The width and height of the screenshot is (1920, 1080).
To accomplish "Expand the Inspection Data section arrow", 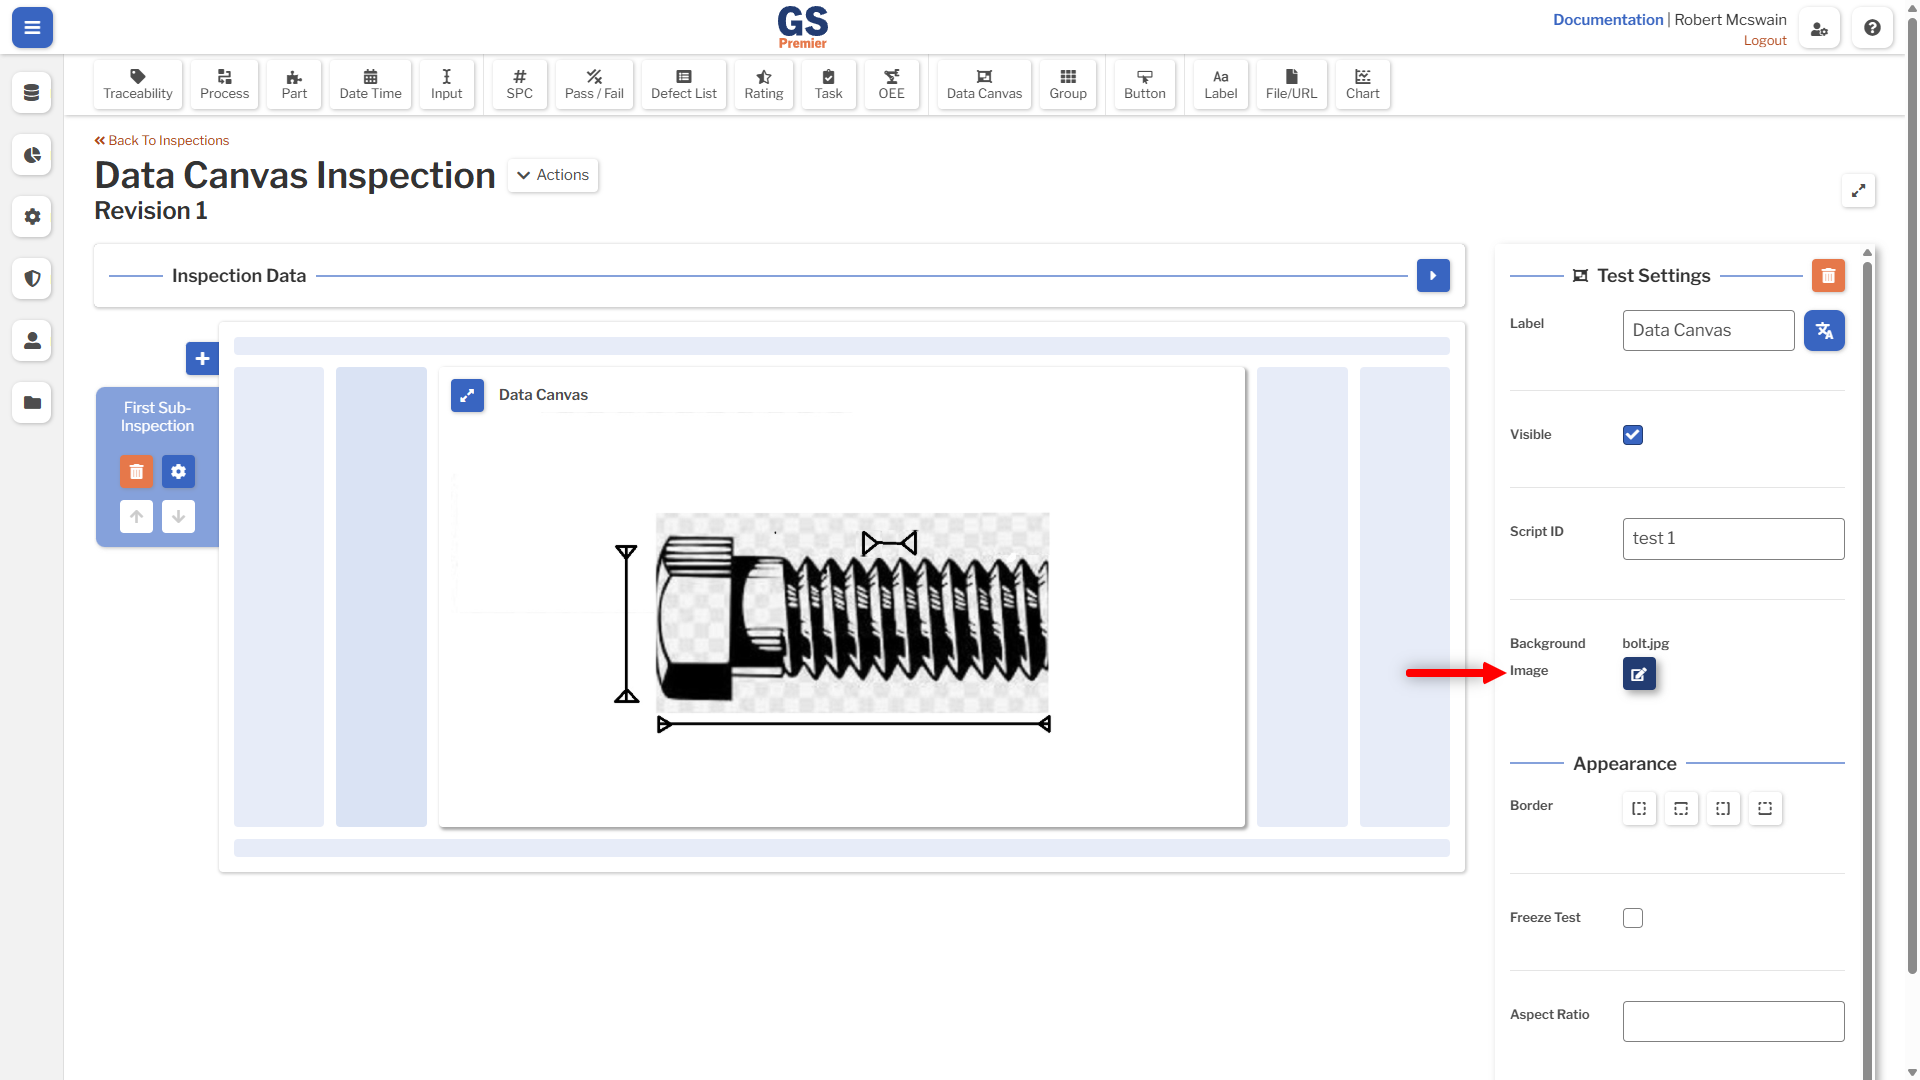I will point(1433,276).
